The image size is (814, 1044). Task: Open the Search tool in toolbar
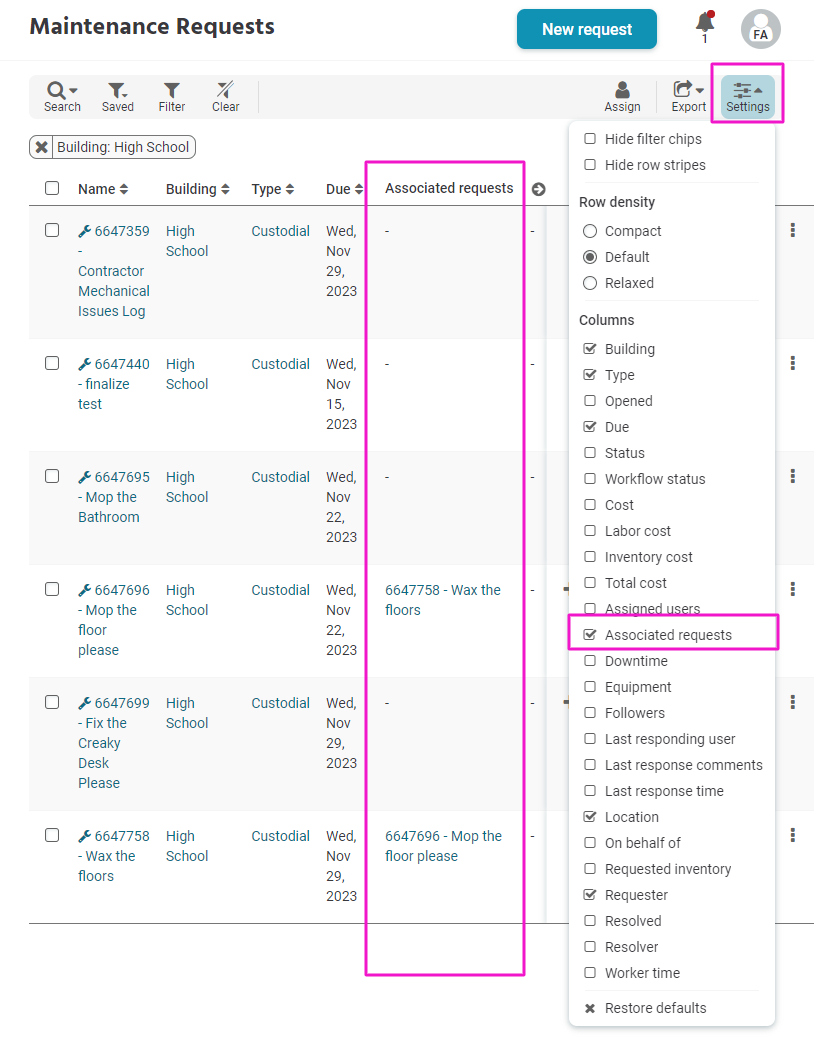coord(62,97)
